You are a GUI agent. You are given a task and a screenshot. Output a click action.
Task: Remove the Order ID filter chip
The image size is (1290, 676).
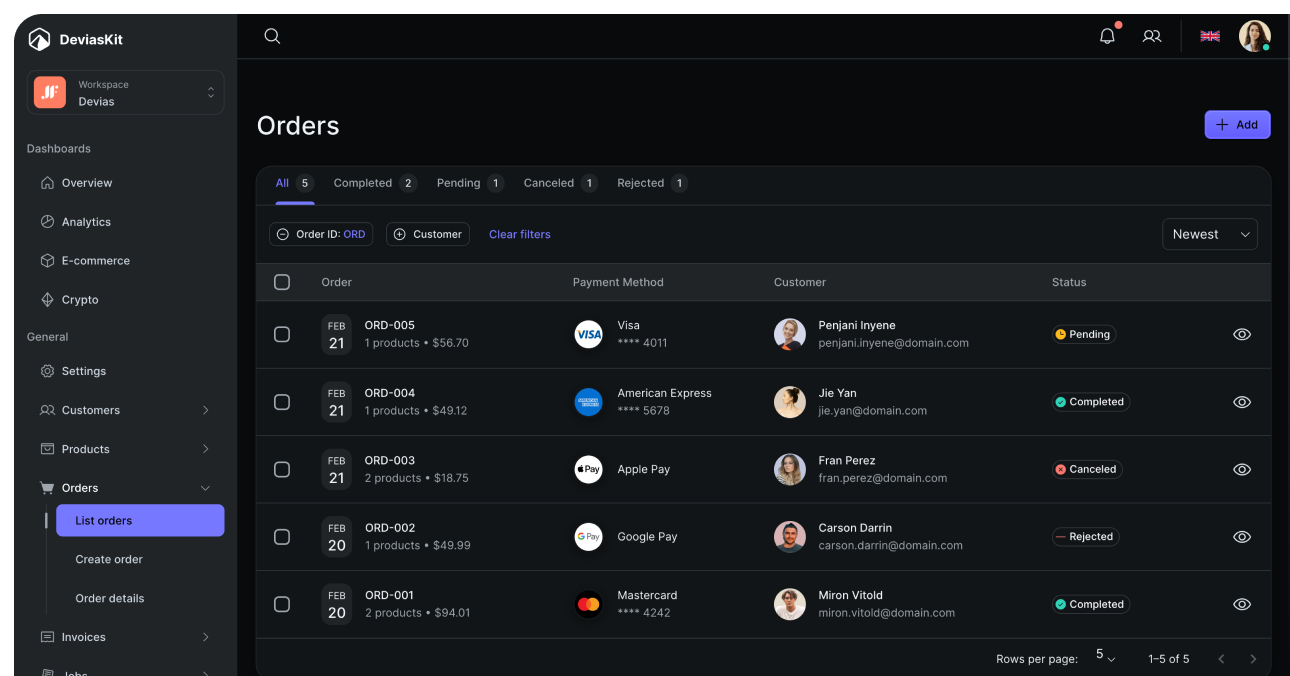click(x=283, y=234)
